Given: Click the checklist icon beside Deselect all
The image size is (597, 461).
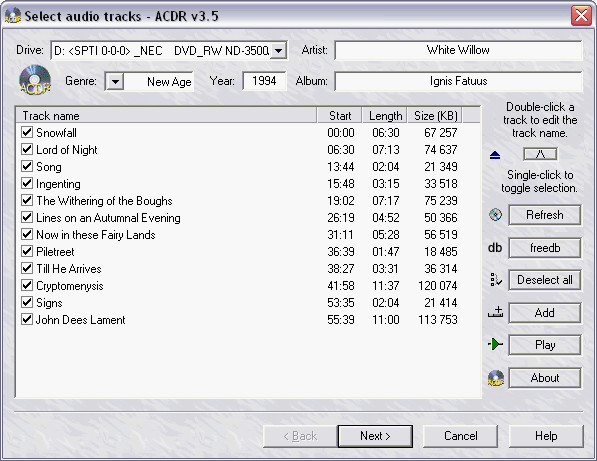Looking at the screenshot, I should (495, 280).
